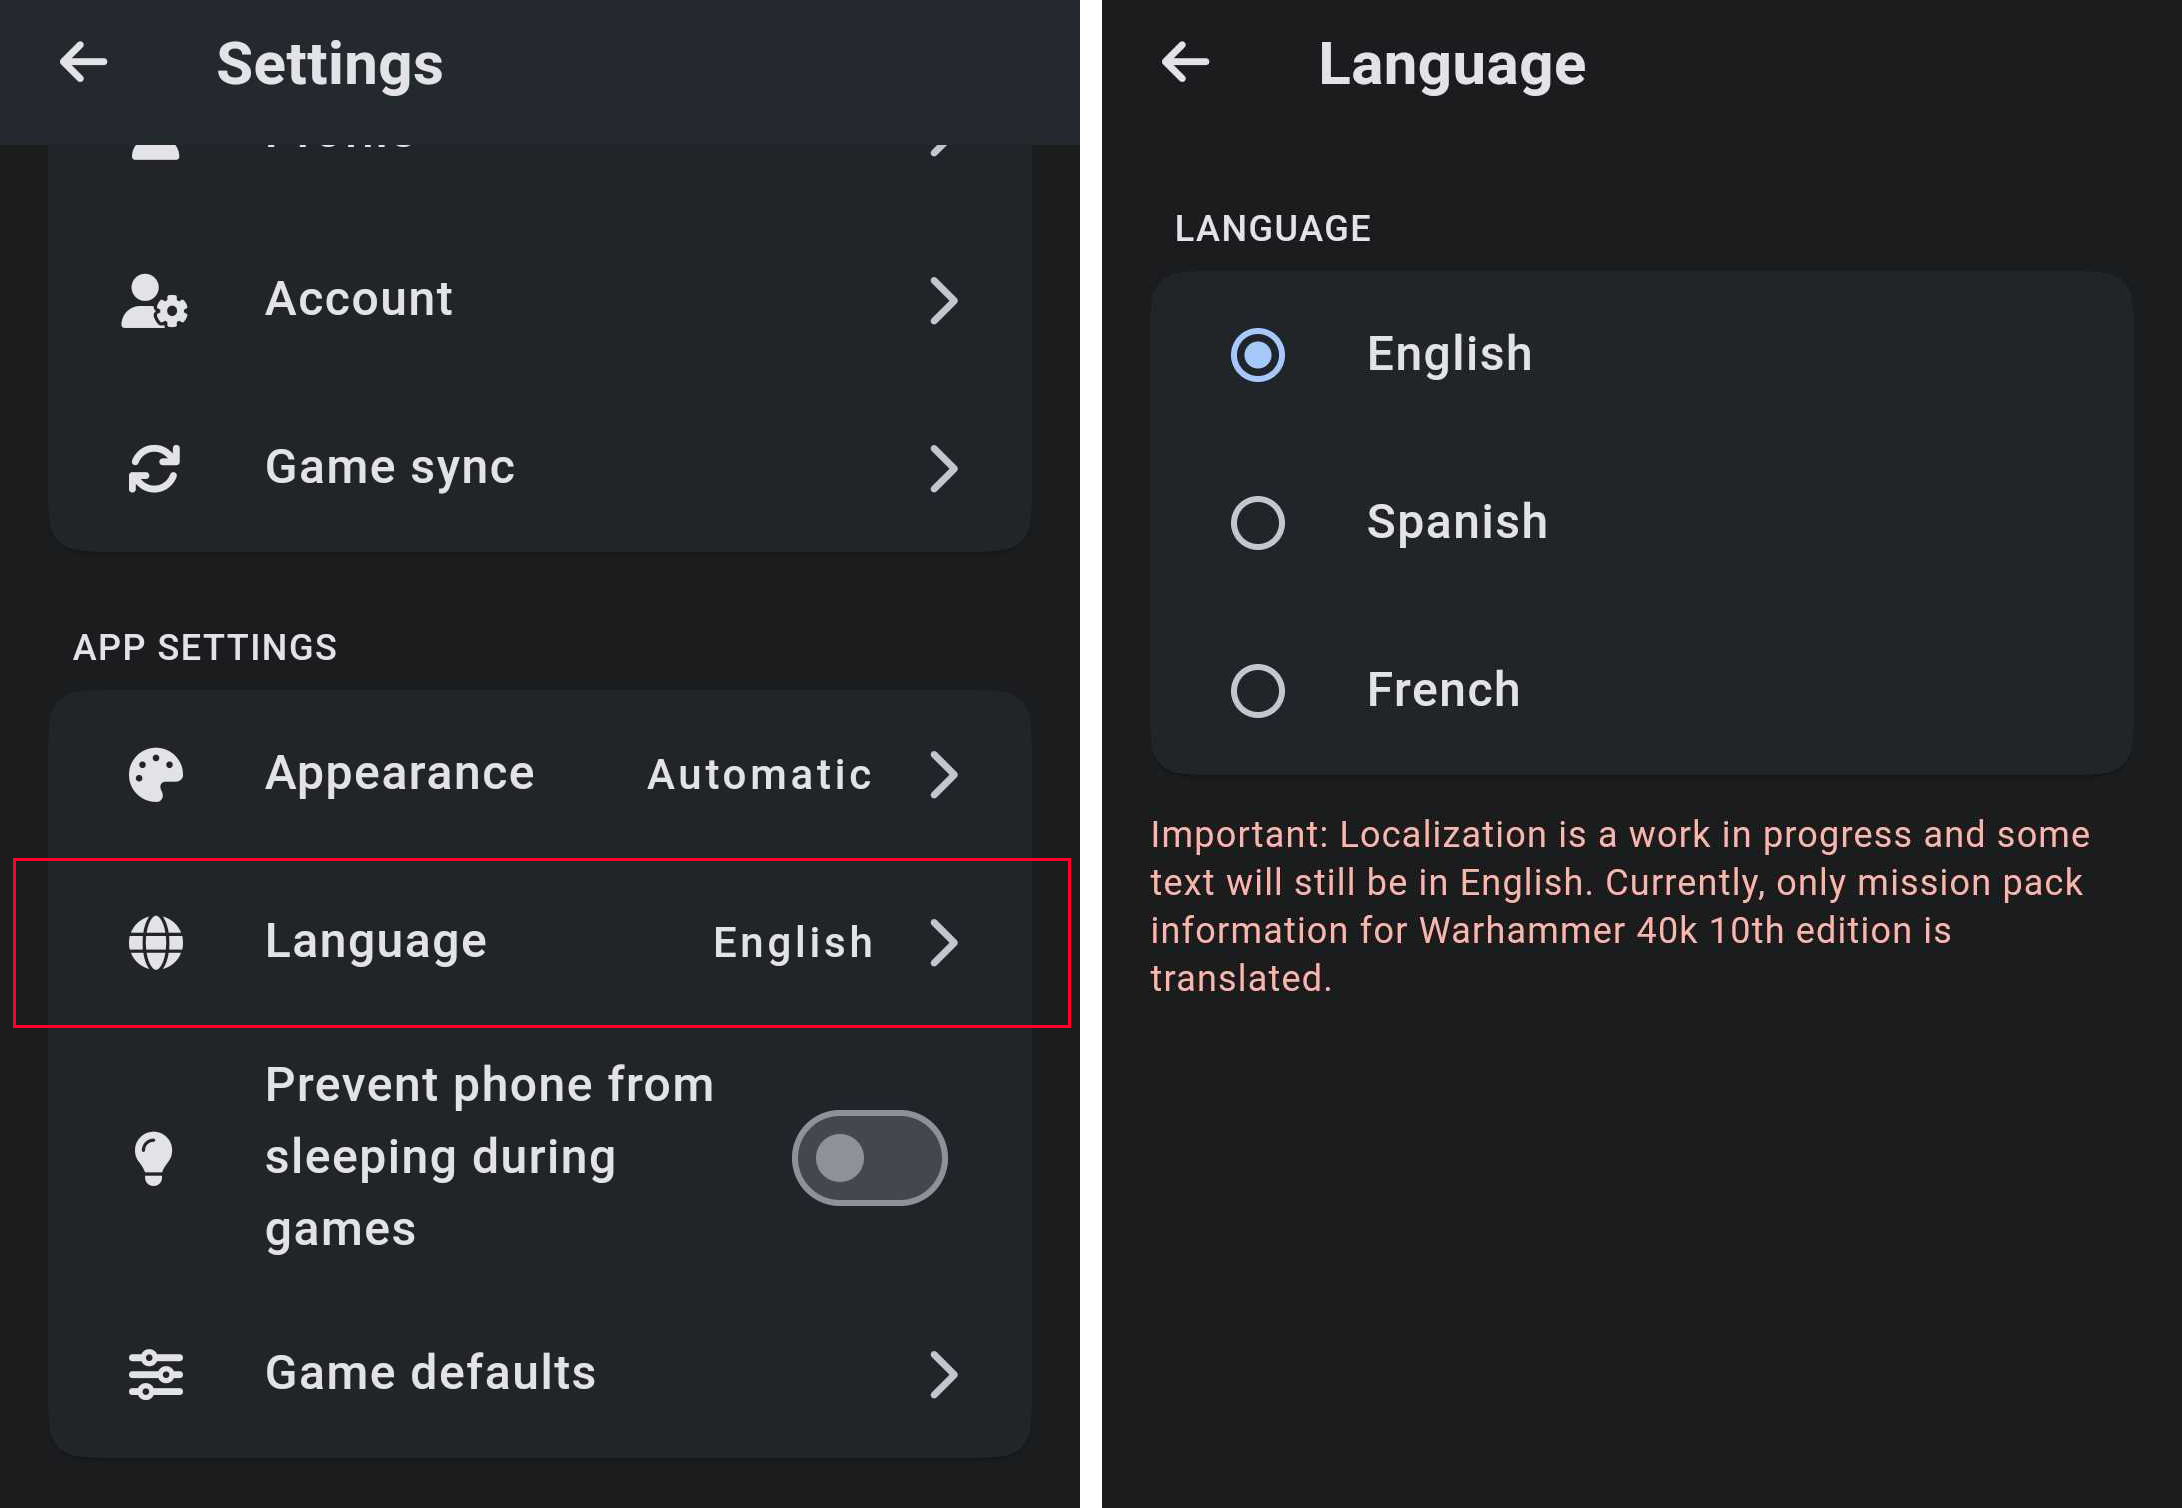Screen dimensions: 2182x1508
Task: Click the French language label
Action: 1443,690
